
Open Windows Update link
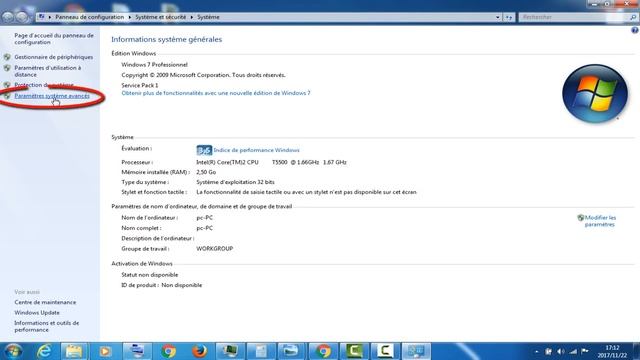pyautogui.click(x=37, y=313)
